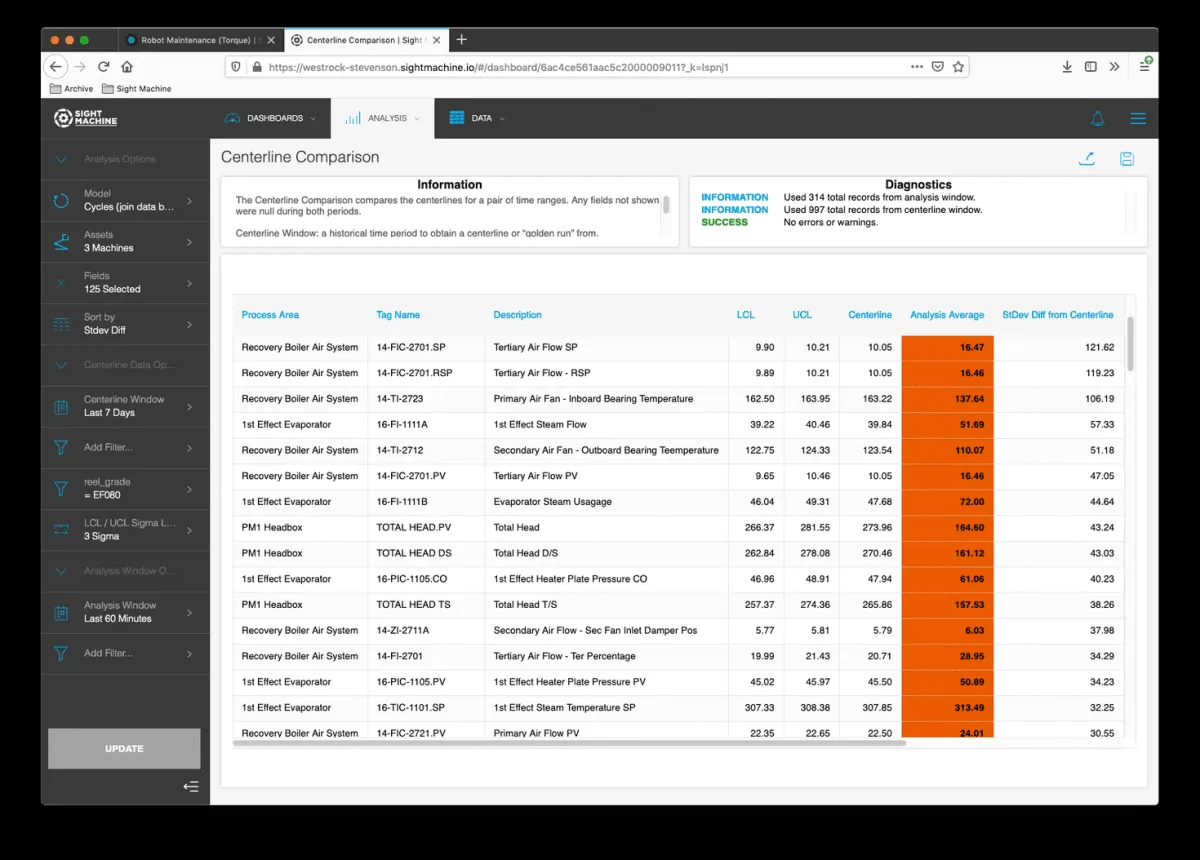Viewport: 1200px width, 860px height.
Task: Open the Archive bookmarks folder
Action: (71, 89)
